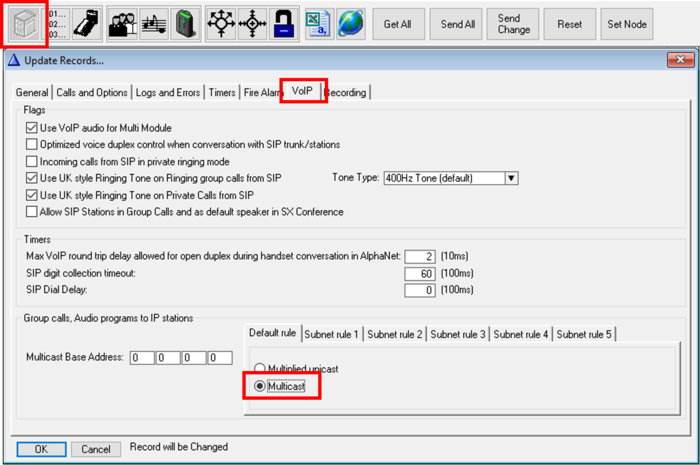
Task: Switch to Subnet rule 5 tab
Action: [584, 334]
